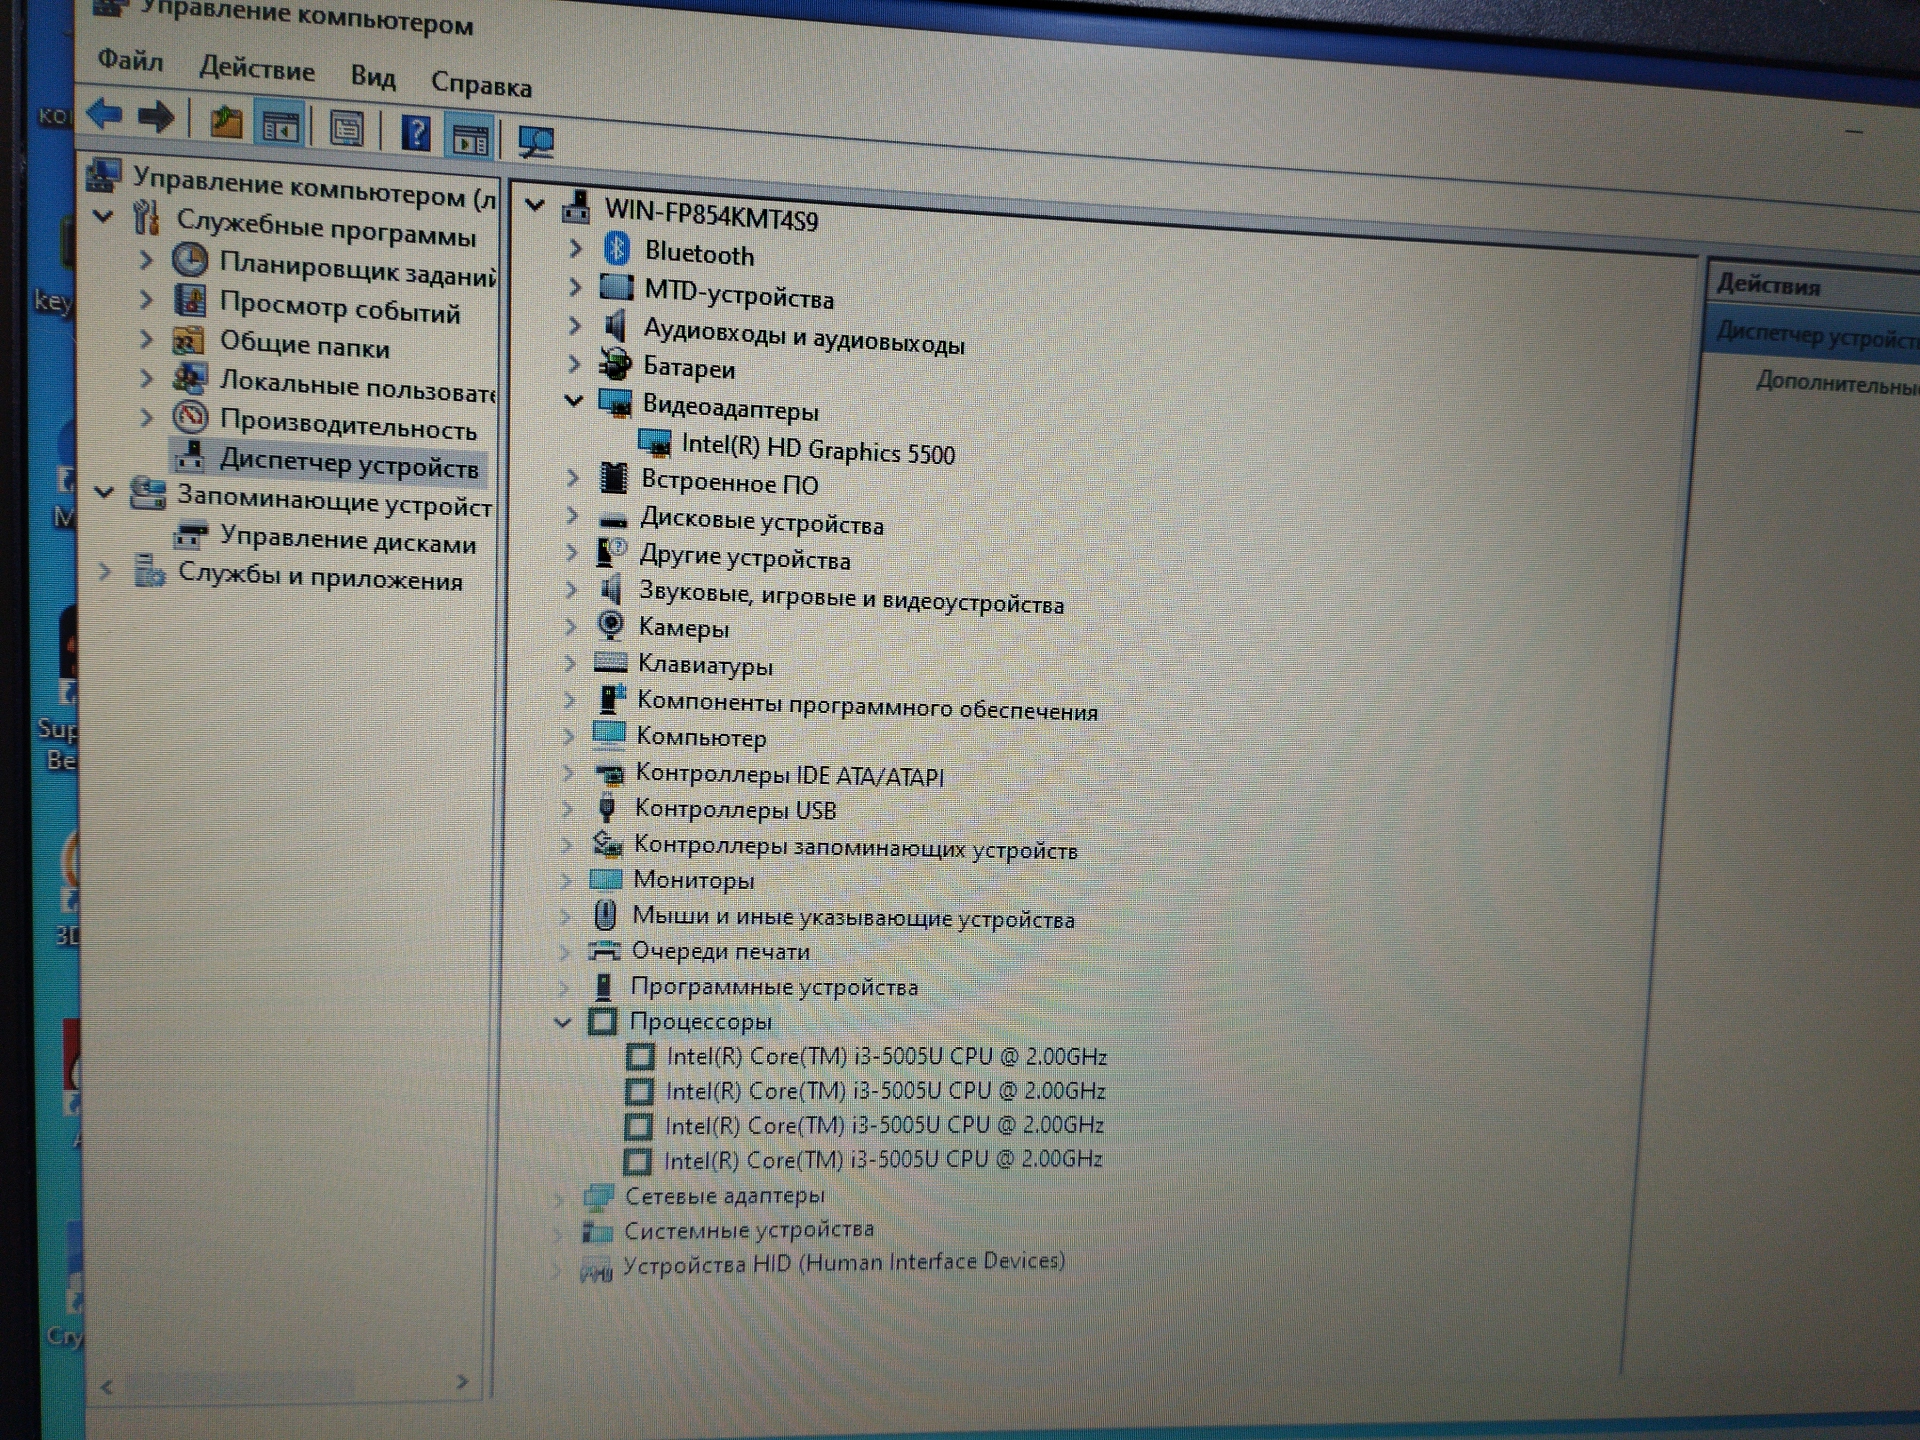
Task: Select the last Intel Core i3-5005U processor entry
Action: pos(883,1160)
